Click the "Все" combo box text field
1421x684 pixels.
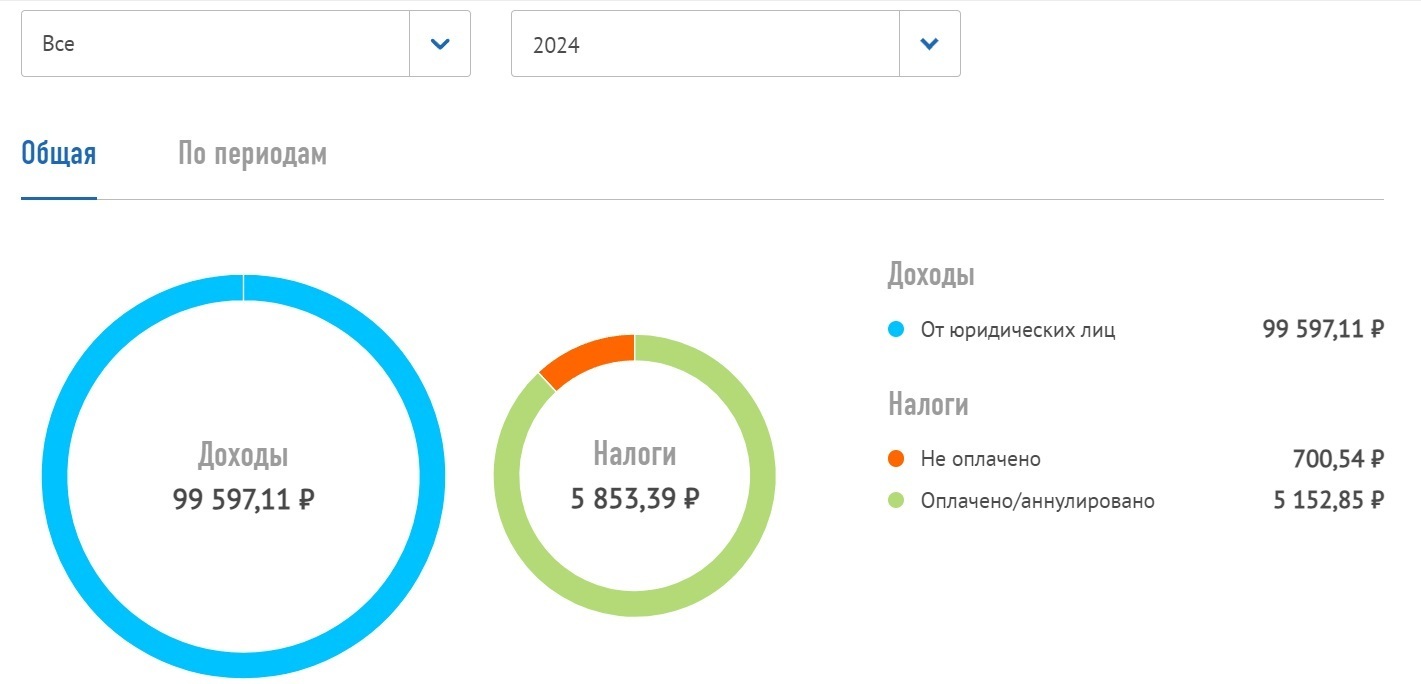pos(215,44)
